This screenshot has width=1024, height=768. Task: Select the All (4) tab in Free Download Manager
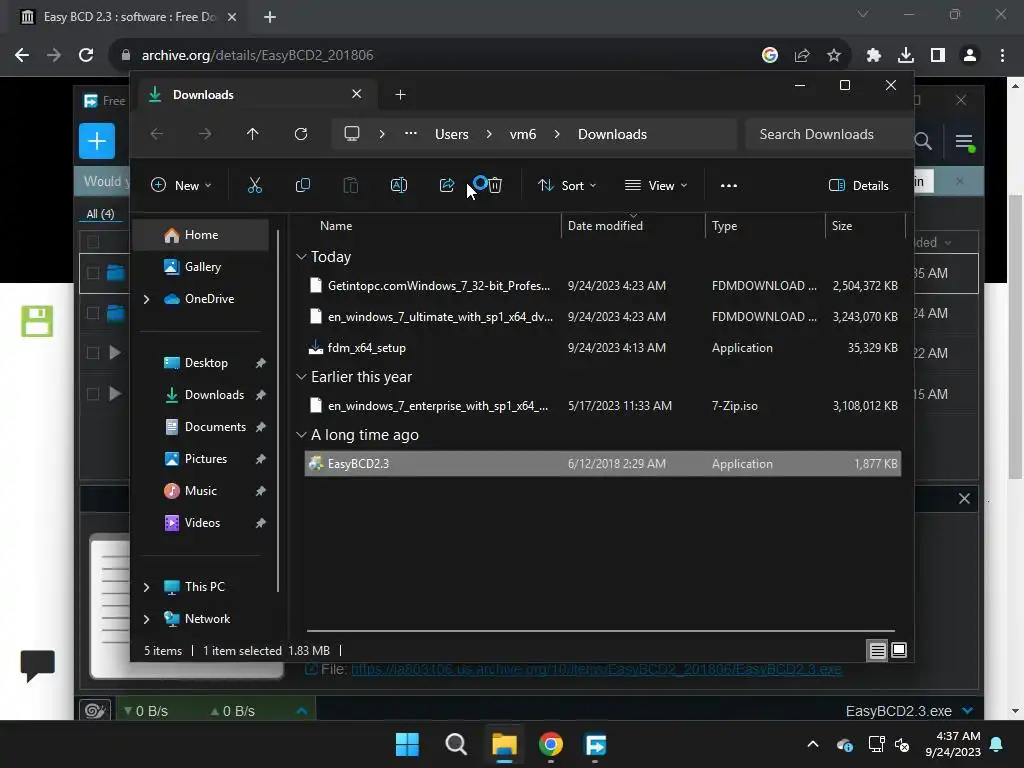[100, 214]
